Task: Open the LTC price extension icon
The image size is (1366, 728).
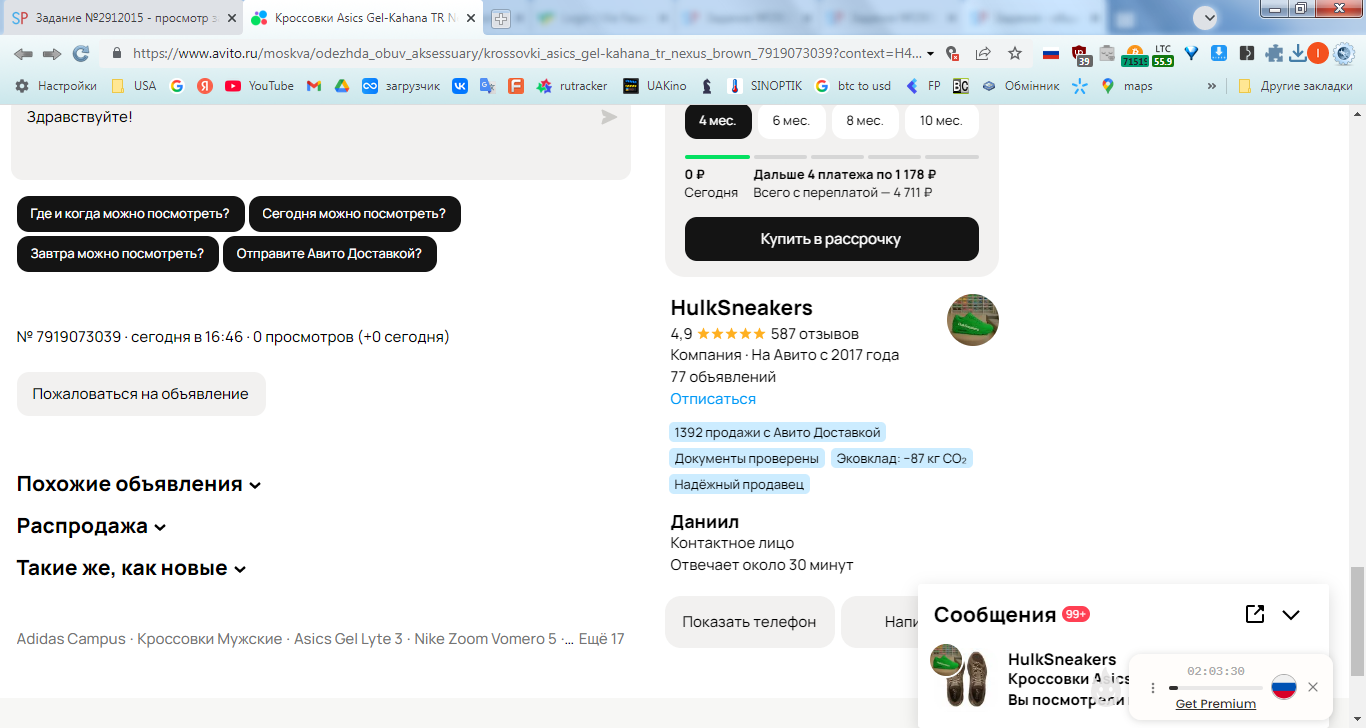Action: [1162, 55]
